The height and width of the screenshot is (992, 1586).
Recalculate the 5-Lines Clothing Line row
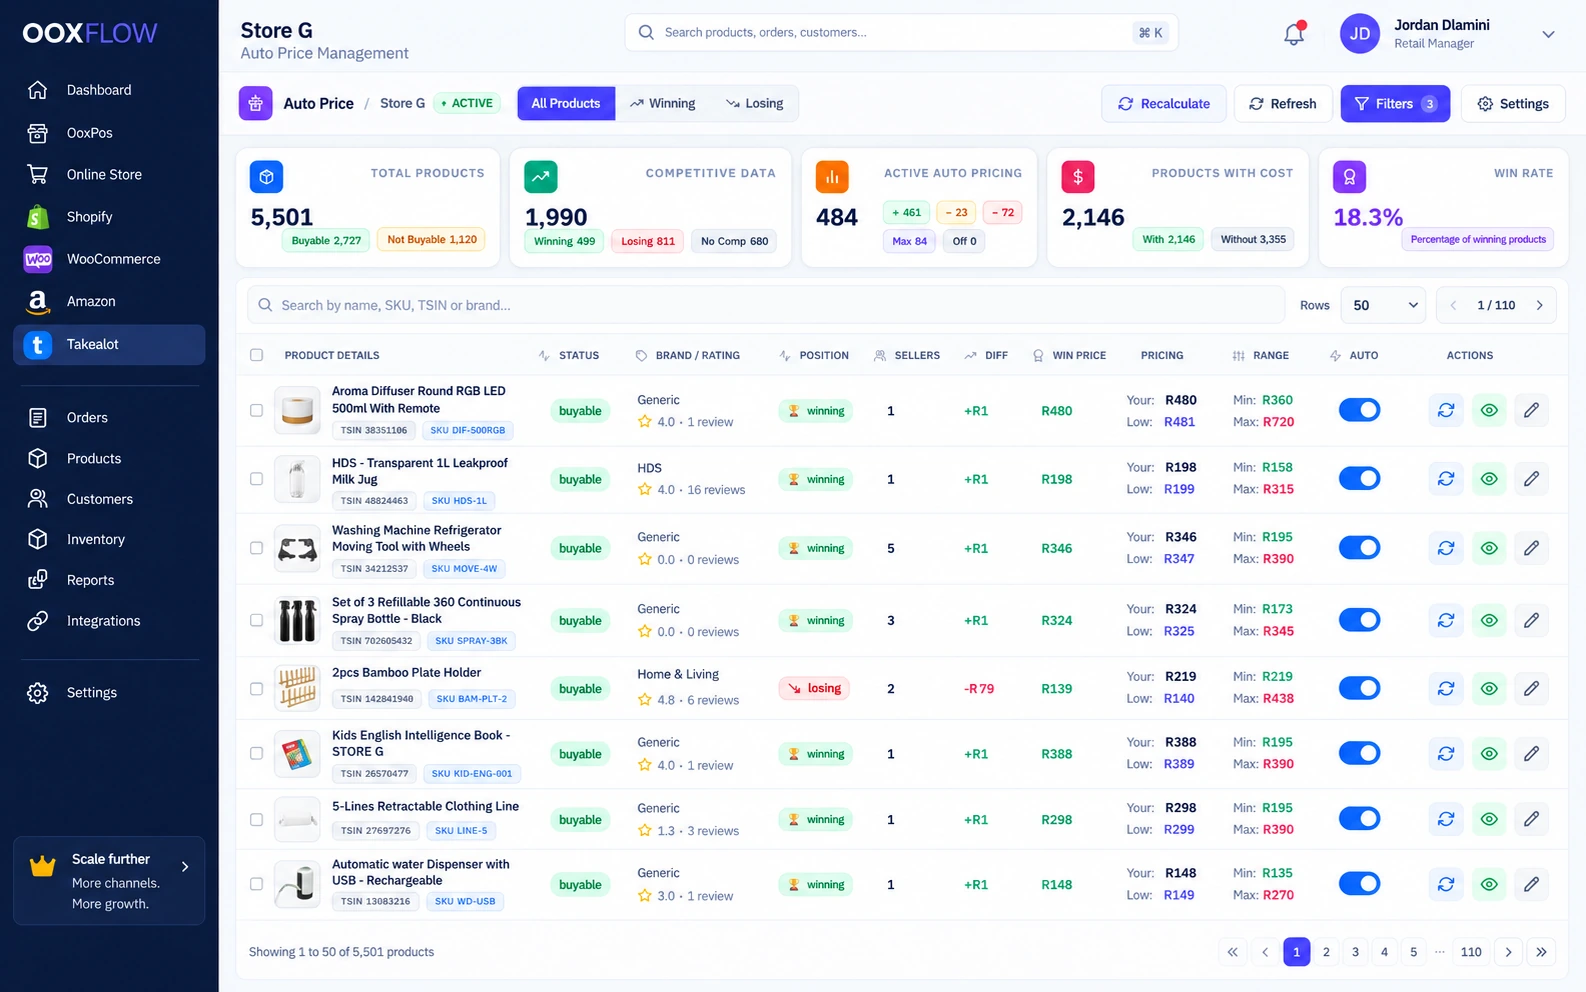point(1446,819)
